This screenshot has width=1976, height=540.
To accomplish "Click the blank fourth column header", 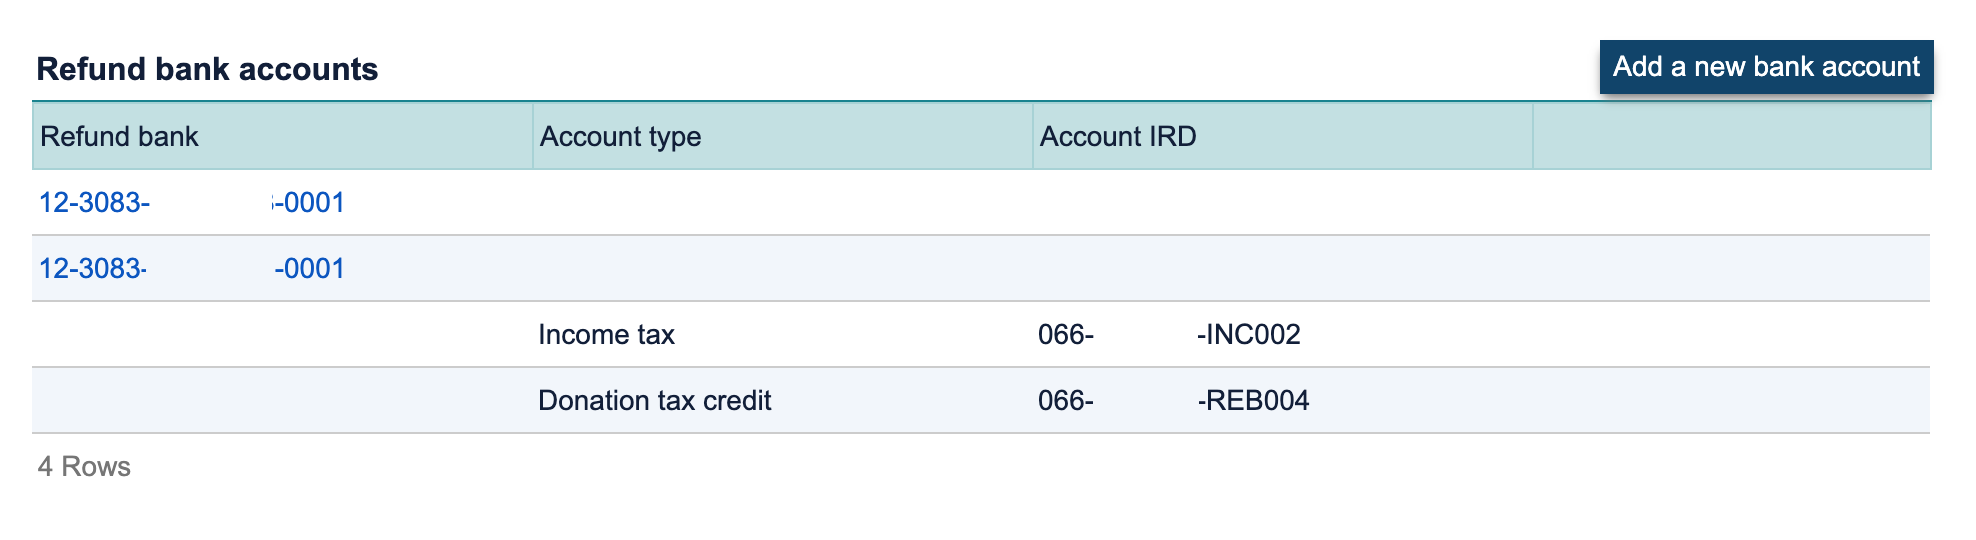I will 1732,136.
